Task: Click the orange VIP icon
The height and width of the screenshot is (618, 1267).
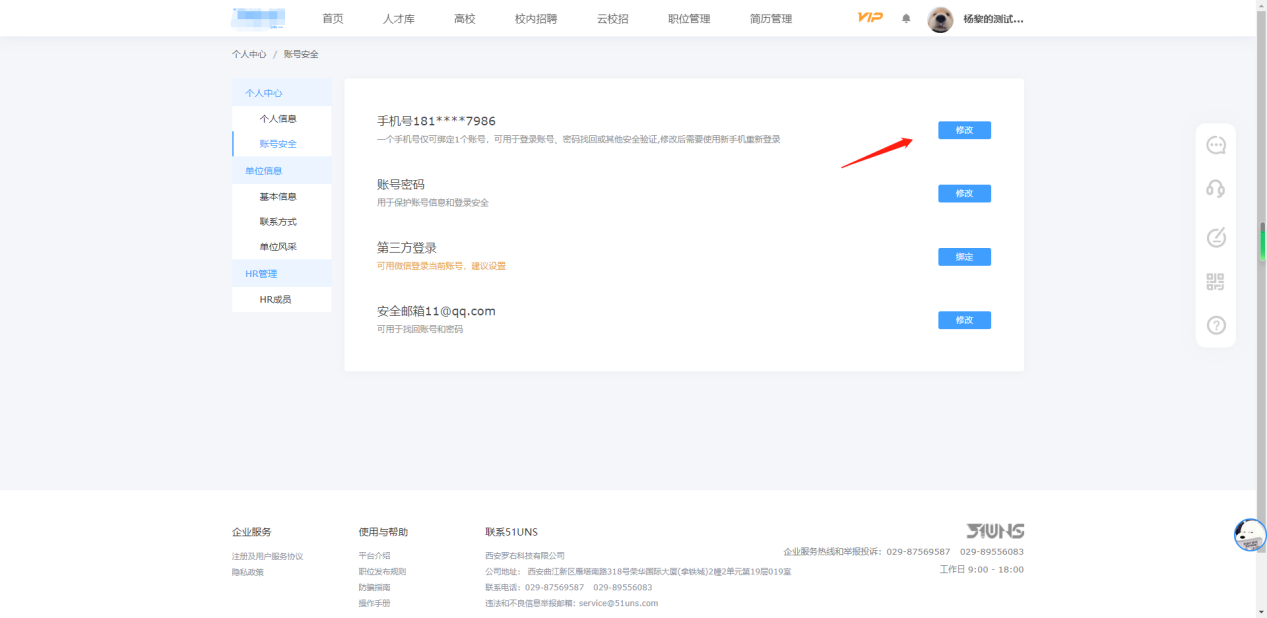Action: [x=870, y=18]
